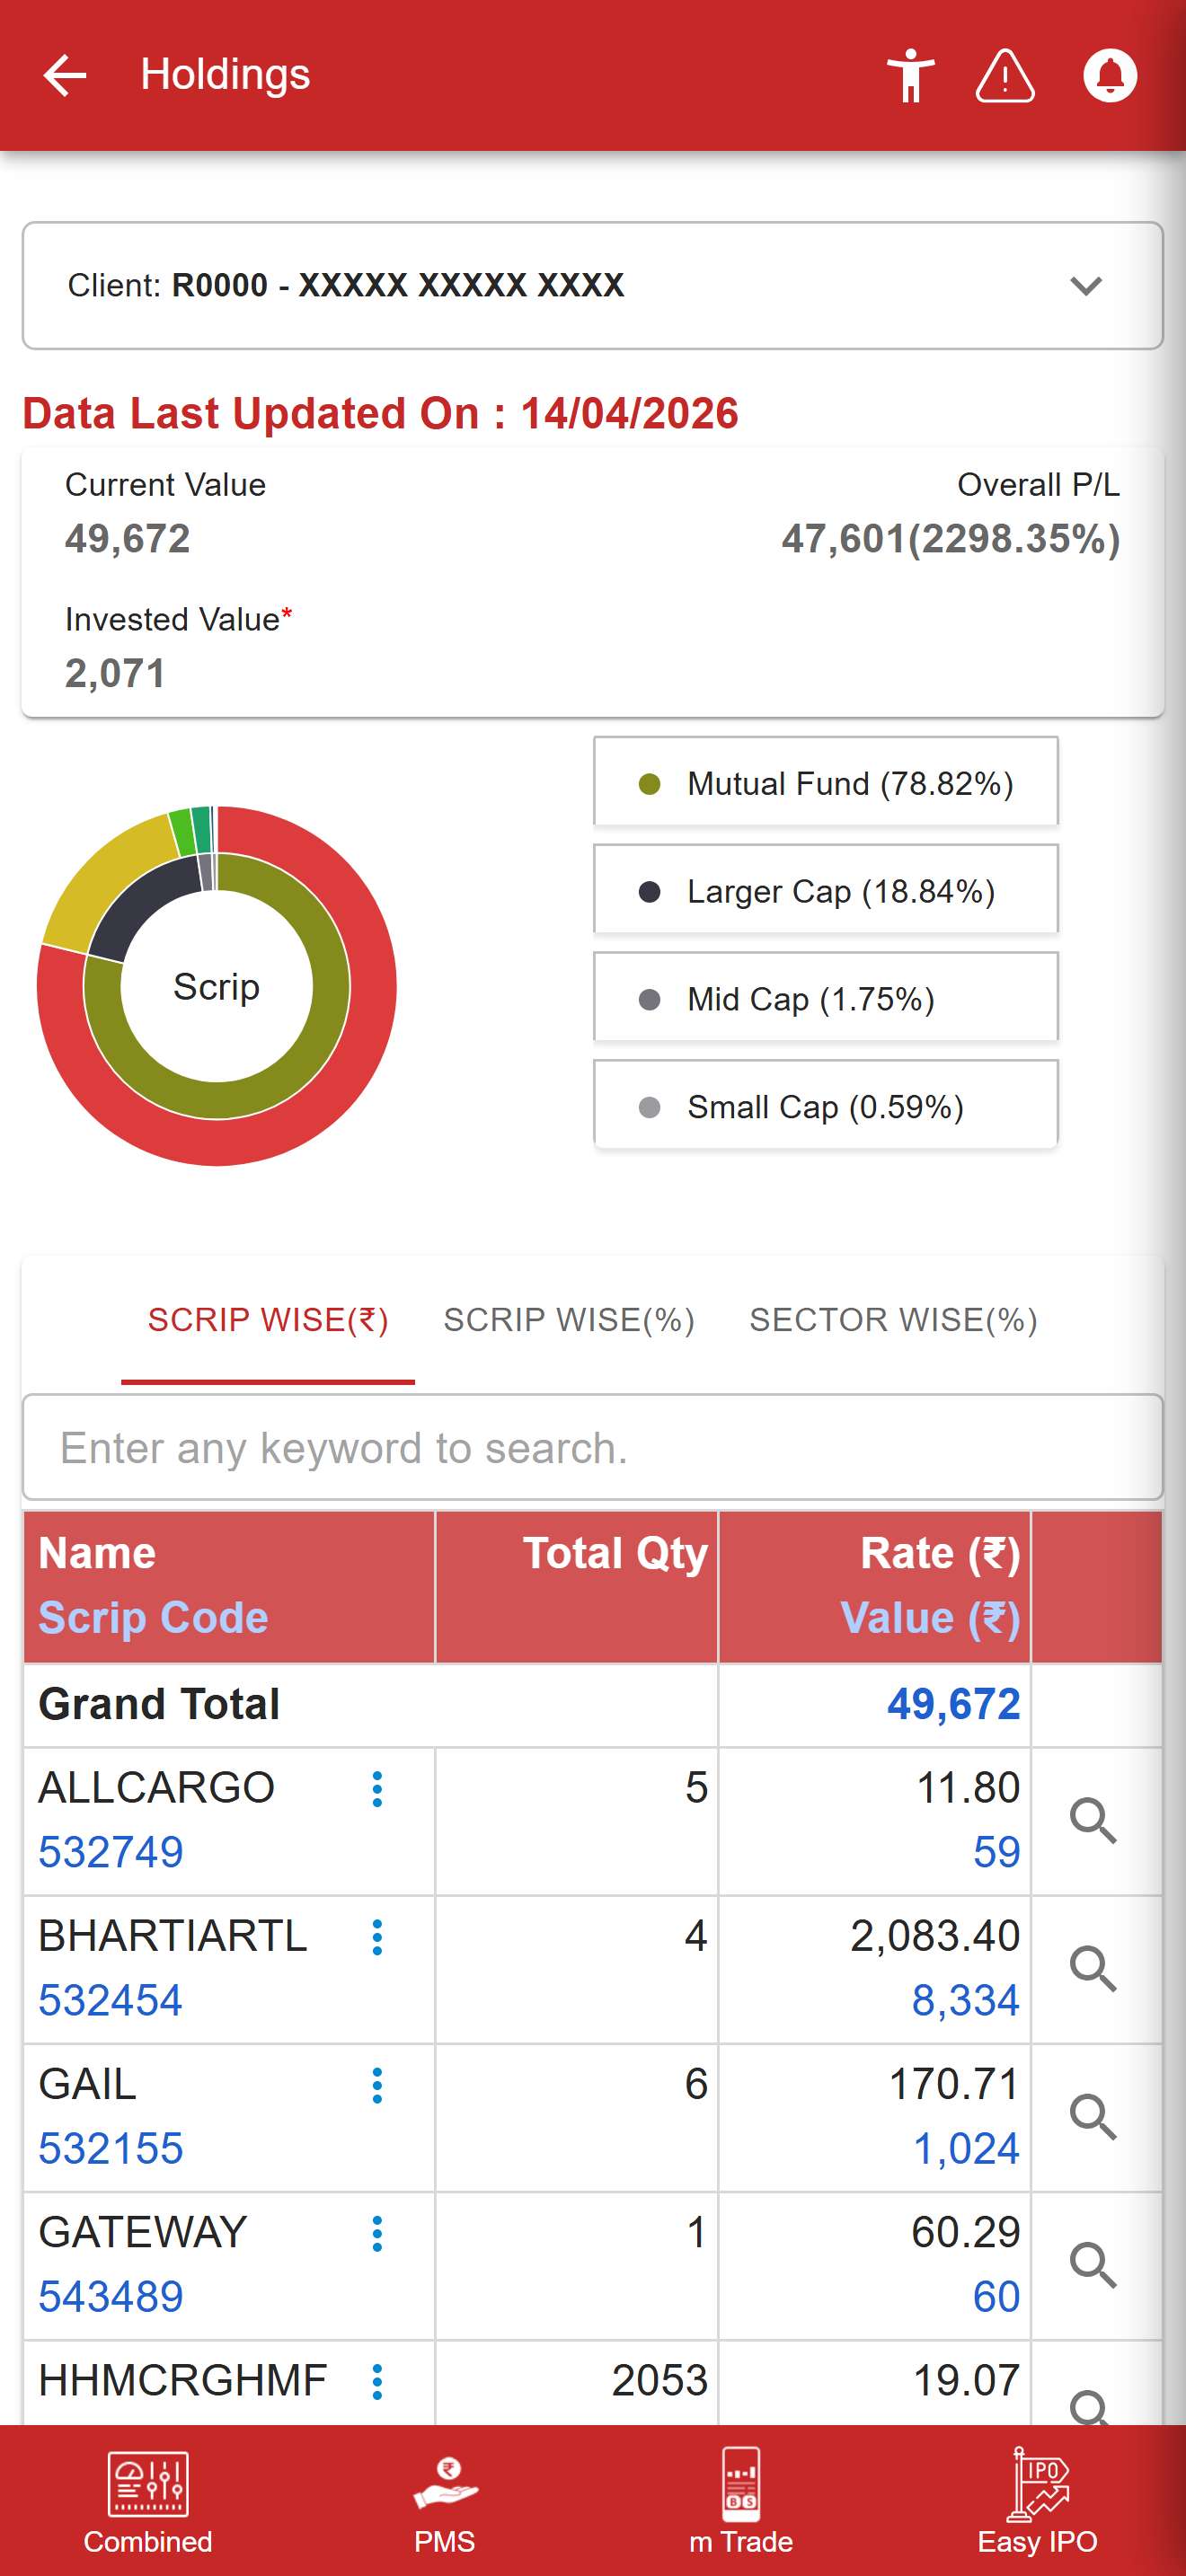Toggle the Mid Cap (1.75%) legend entry
The width and height of the screenshot is (1186, 2576).
coord(826,999)
